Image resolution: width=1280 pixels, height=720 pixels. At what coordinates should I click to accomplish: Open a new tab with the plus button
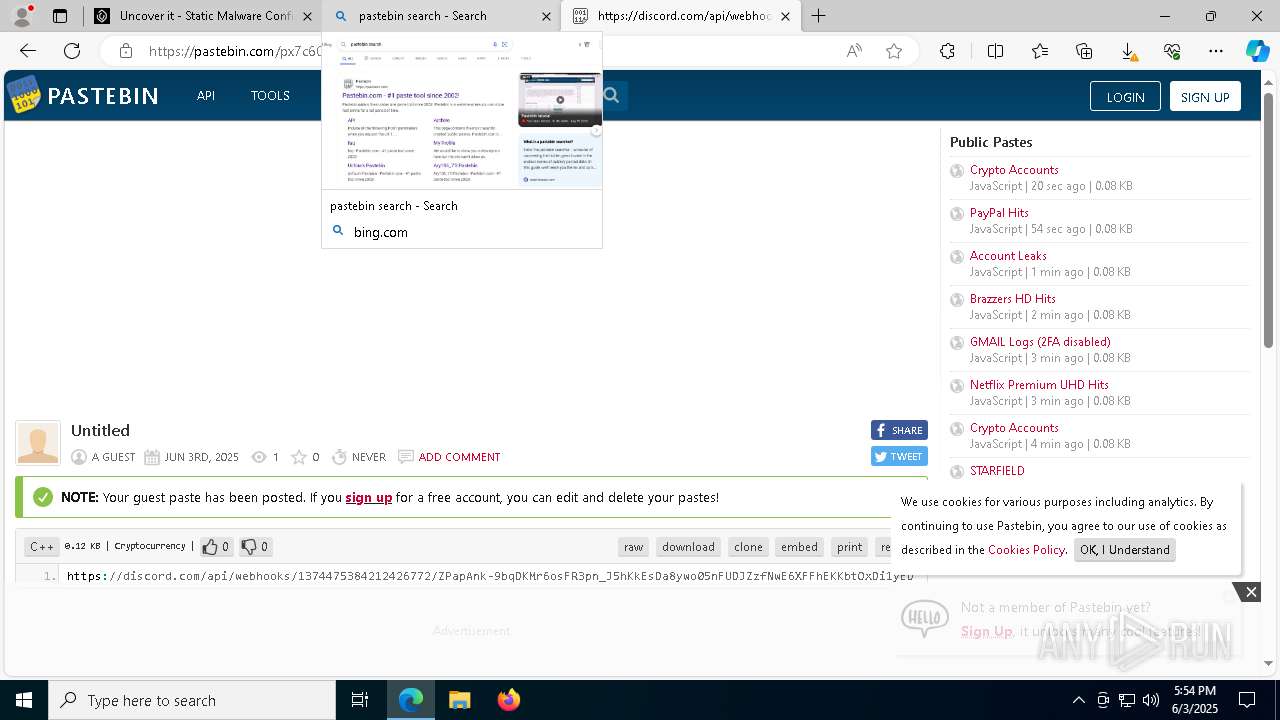(819, 16)
